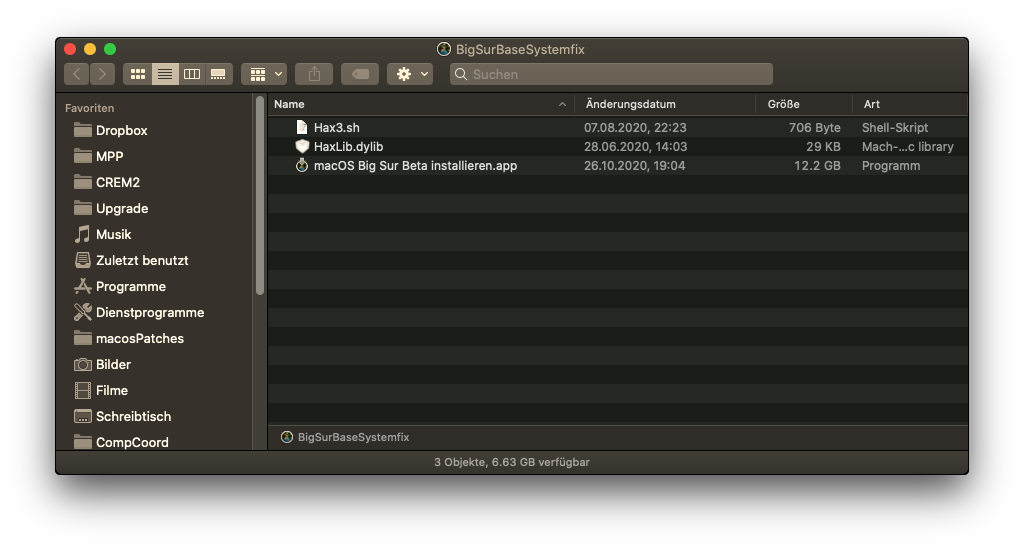Screen dimensions: 1024x548
Task: Open the group-by arrangement dropdown
Action: (264, 74)
